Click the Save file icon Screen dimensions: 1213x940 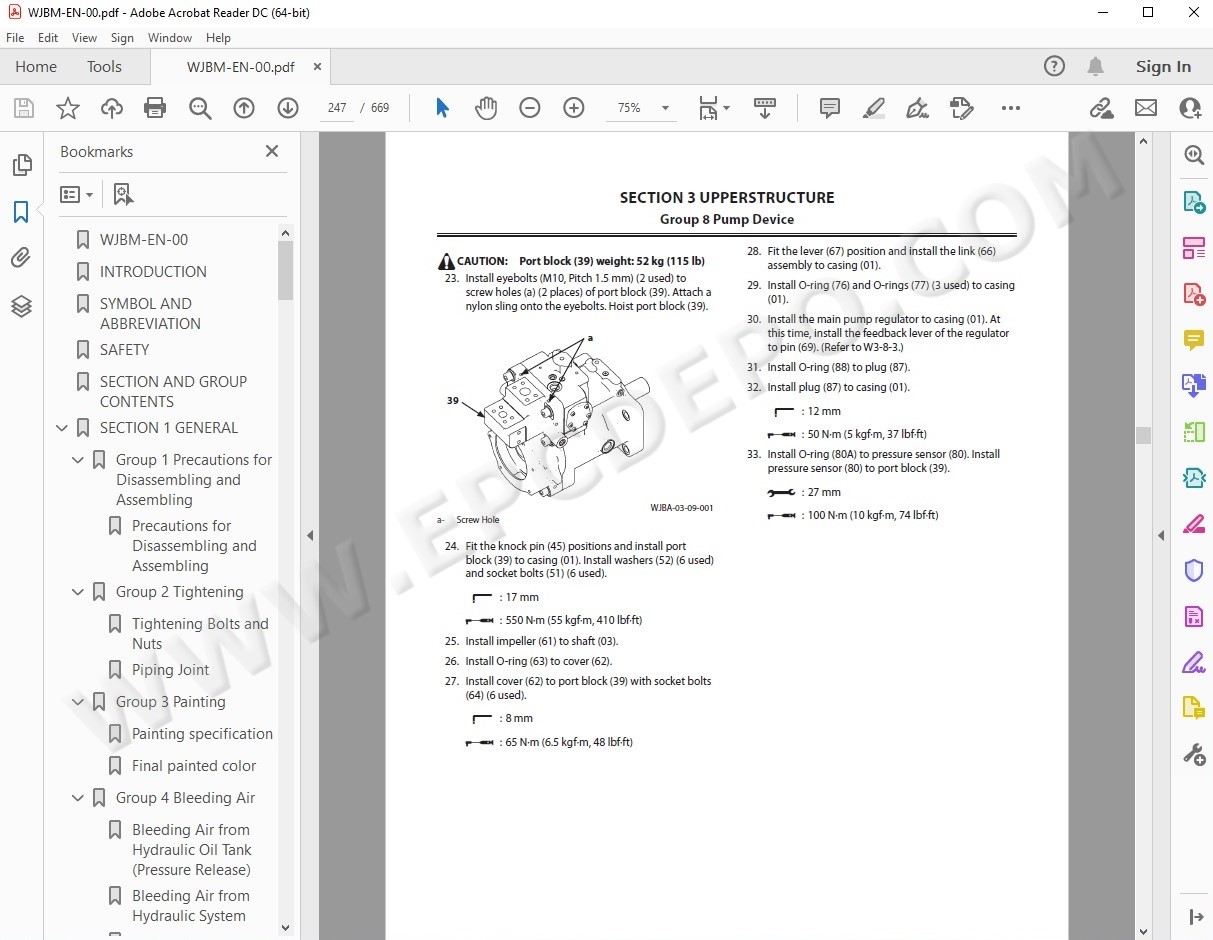(23, 108)
